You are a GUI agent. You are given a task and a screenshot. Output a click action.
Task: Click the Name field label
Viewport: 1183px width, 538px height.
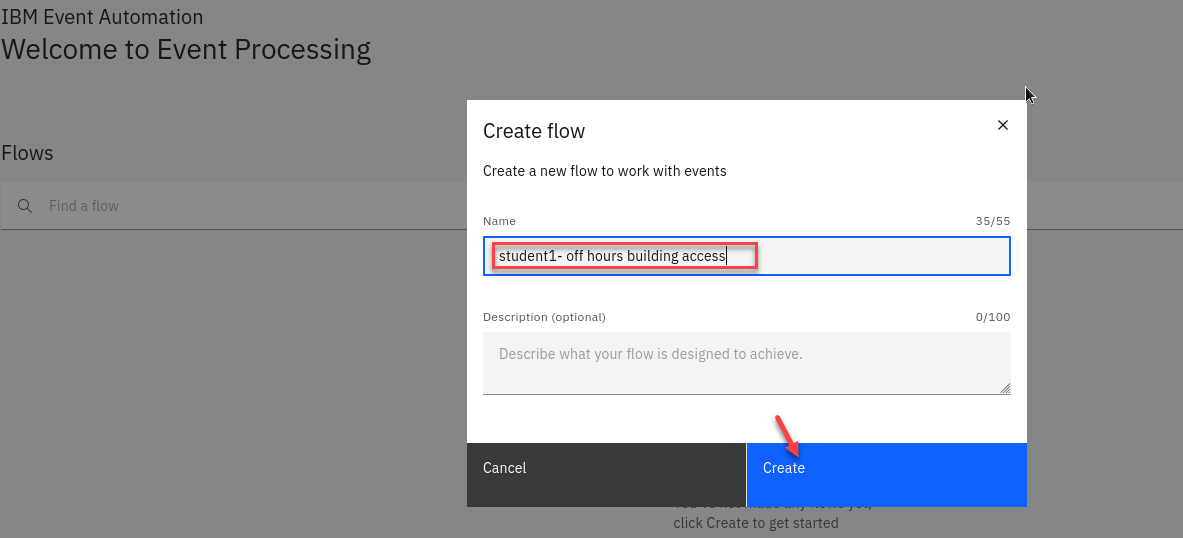[499, 221]
